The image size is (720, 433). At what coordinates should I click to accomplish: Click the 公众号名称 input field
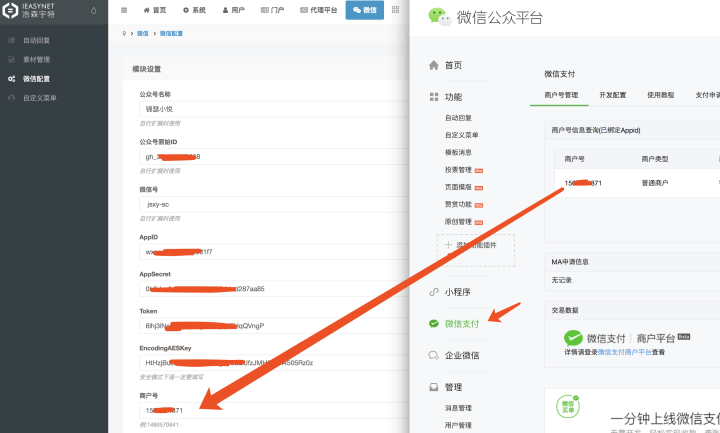[x=274, y=109]
